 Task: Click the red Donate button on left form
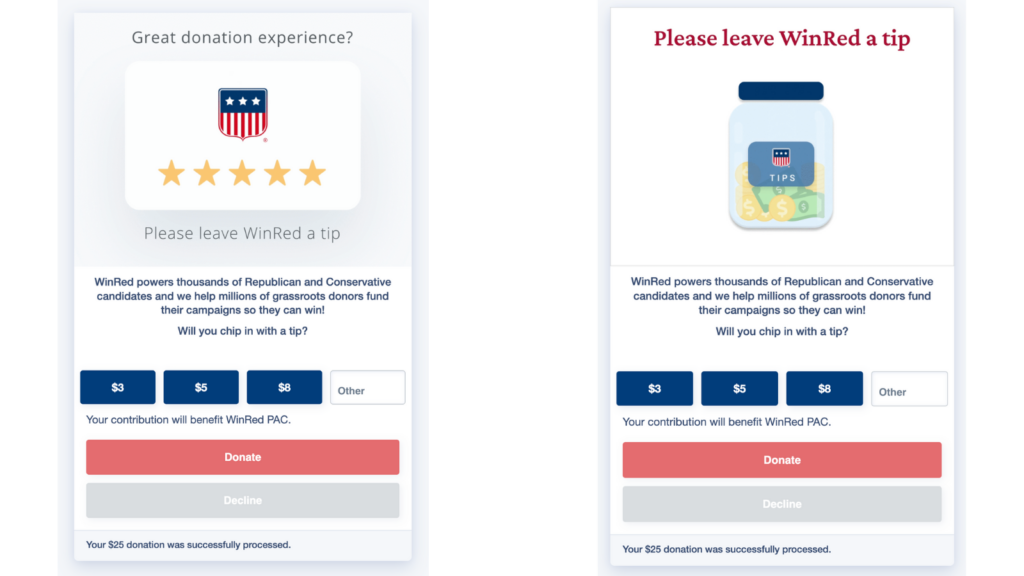(242, 457)
